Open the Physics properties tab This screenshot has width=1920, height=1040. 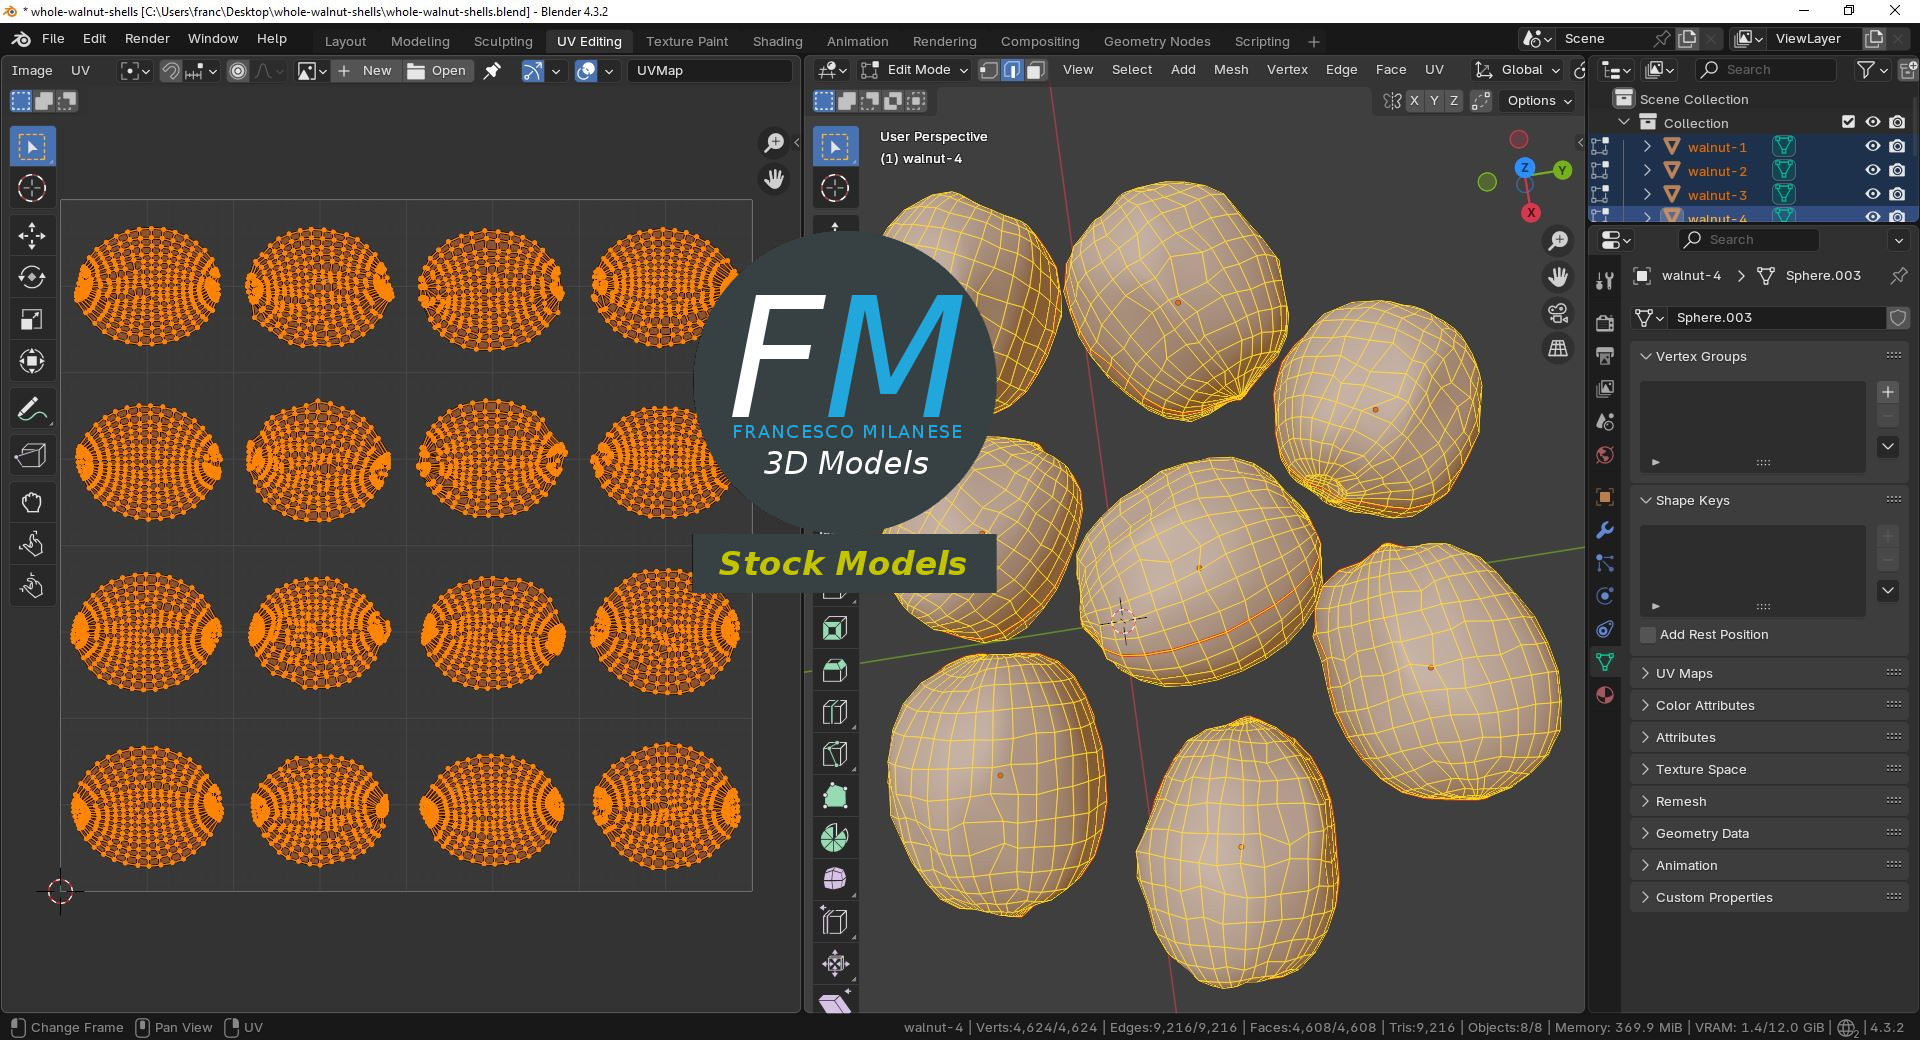coord(1605,596)
